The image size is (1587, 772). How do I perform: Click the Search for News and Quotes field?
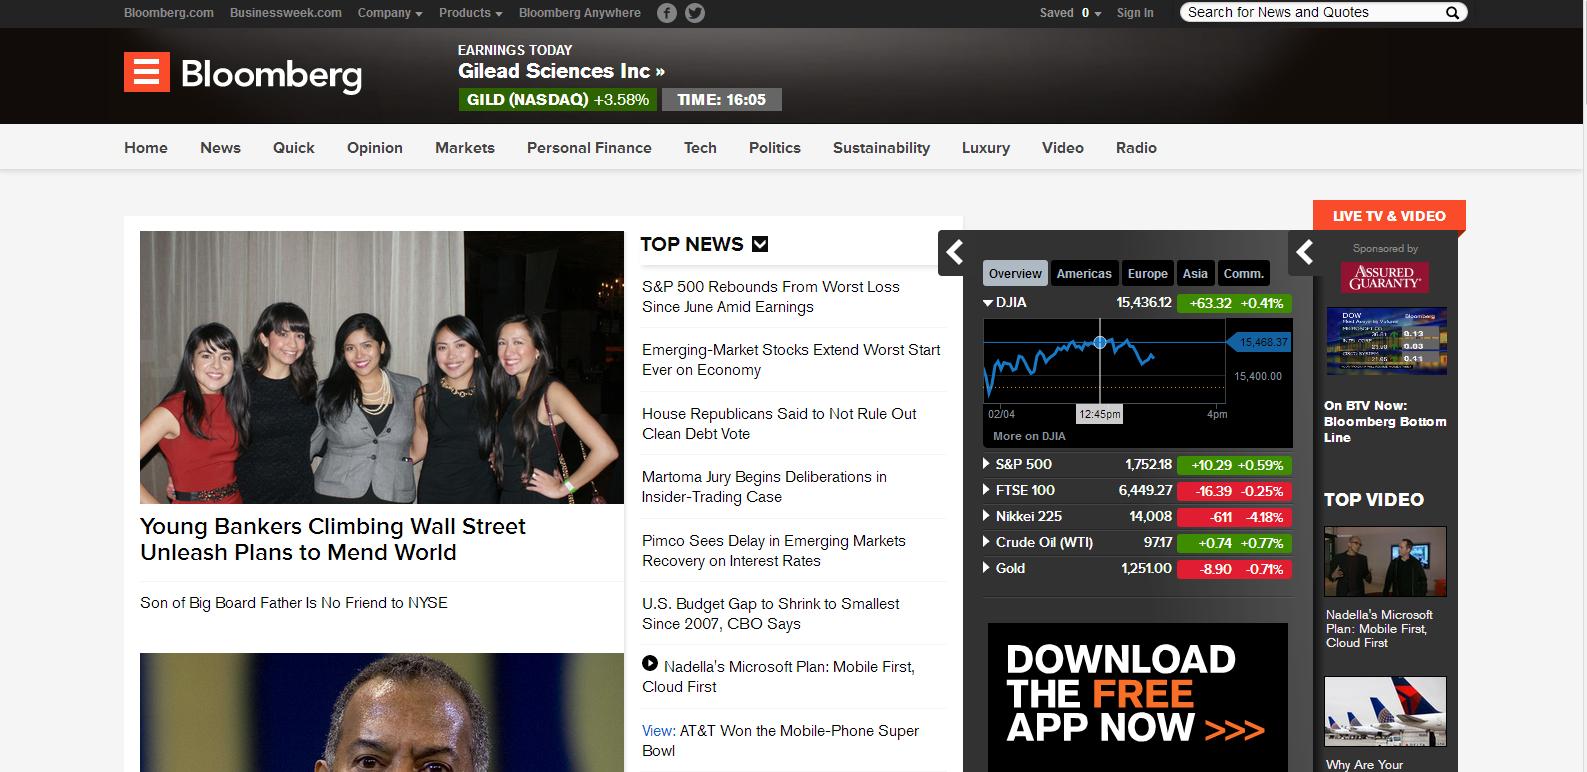point(1312,13)
